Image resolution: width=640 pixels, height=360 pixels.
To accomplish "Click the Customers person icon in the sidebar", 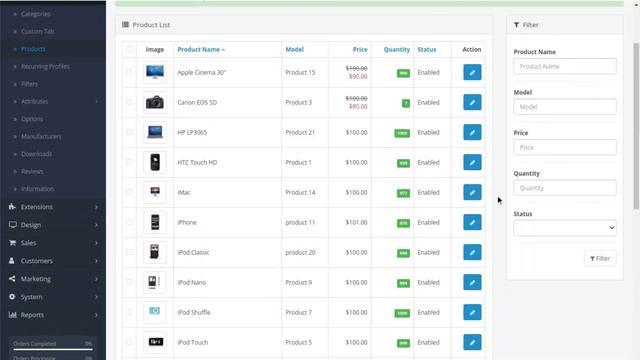I will [12, 261].
